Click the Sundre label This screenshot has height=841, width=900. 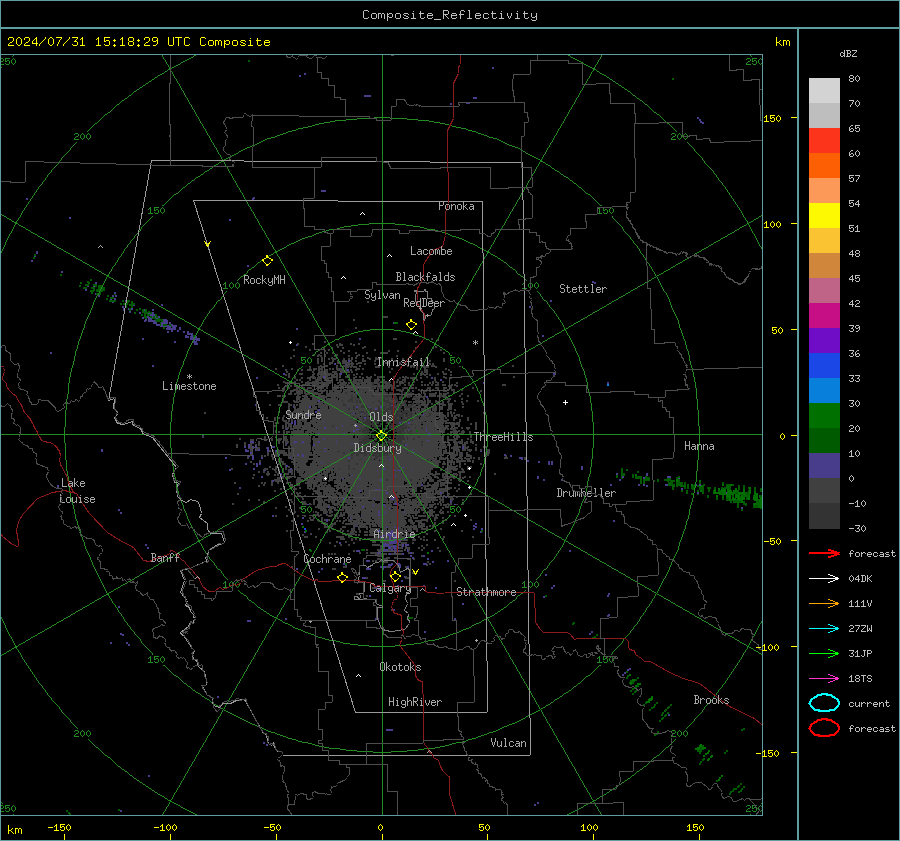pyautogui.click(x=303, y=414)
